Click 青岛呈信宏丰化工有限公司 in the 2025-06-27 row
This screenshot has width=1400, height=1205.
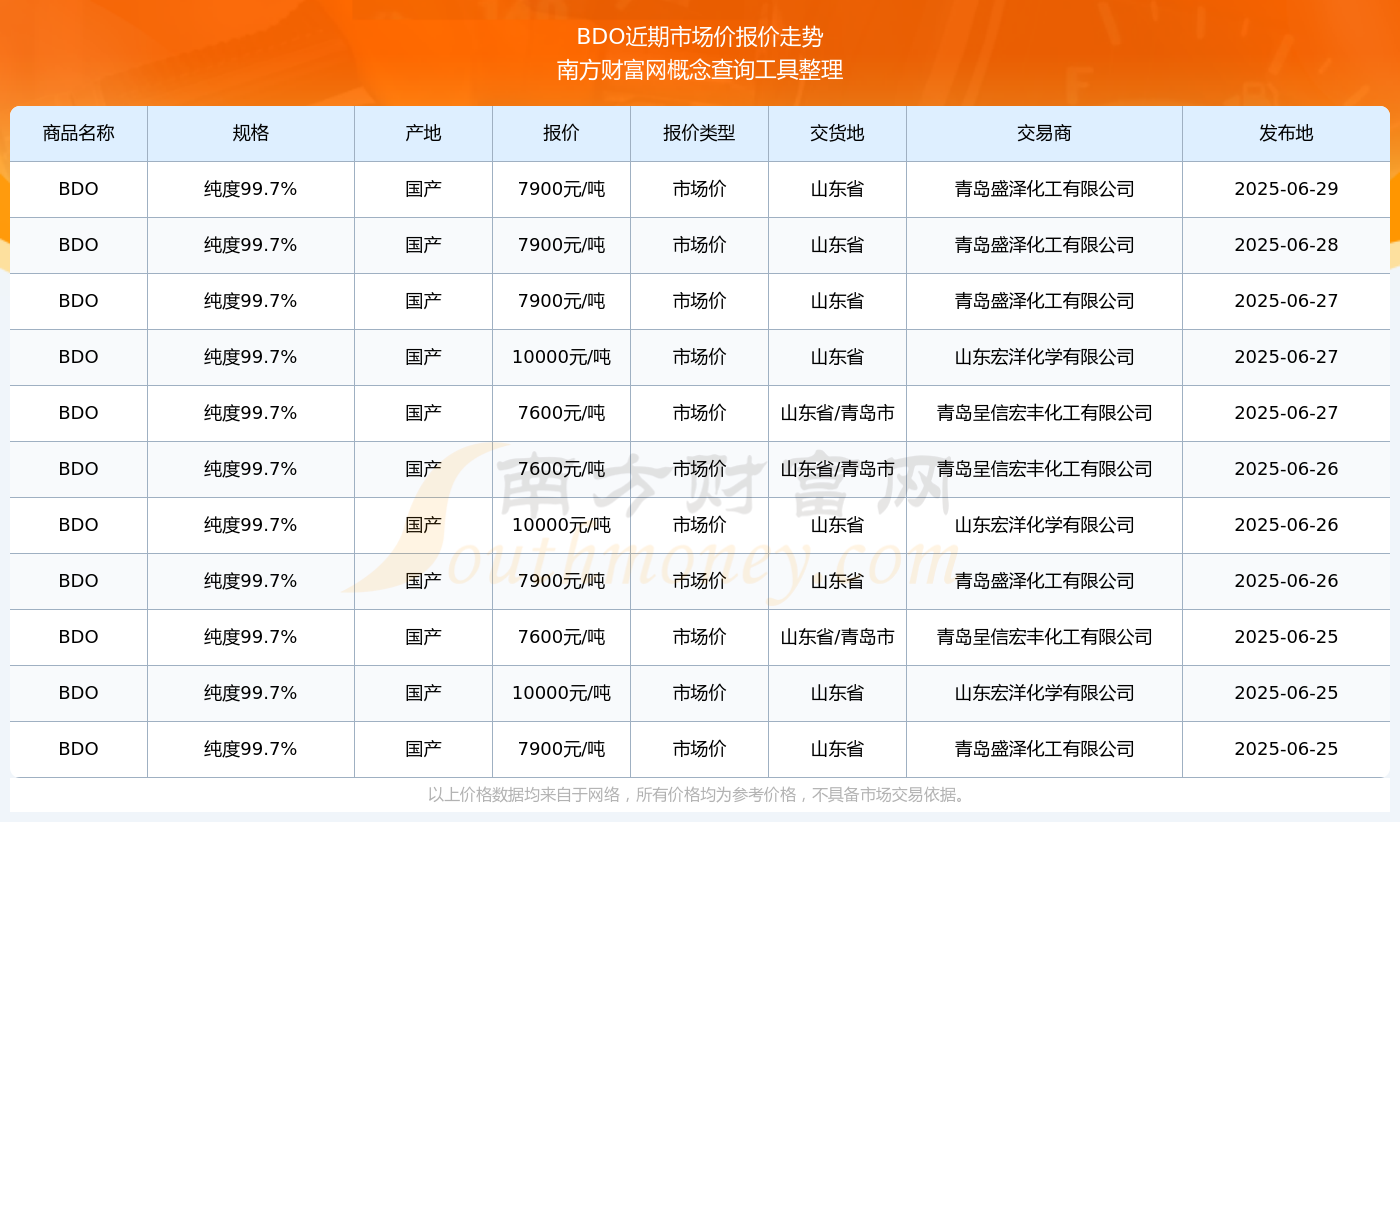point(1045,413)
